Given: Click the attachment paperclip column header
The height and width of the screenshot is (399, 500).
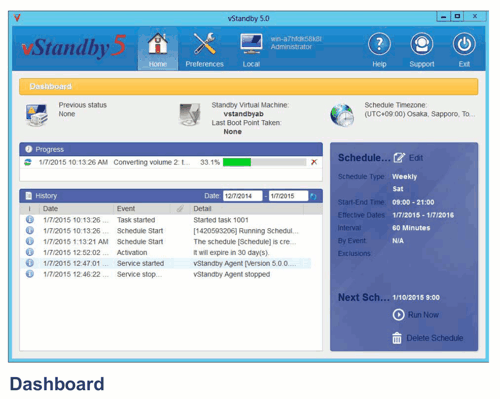Looking at the screenshot, I should pos(180,209).
